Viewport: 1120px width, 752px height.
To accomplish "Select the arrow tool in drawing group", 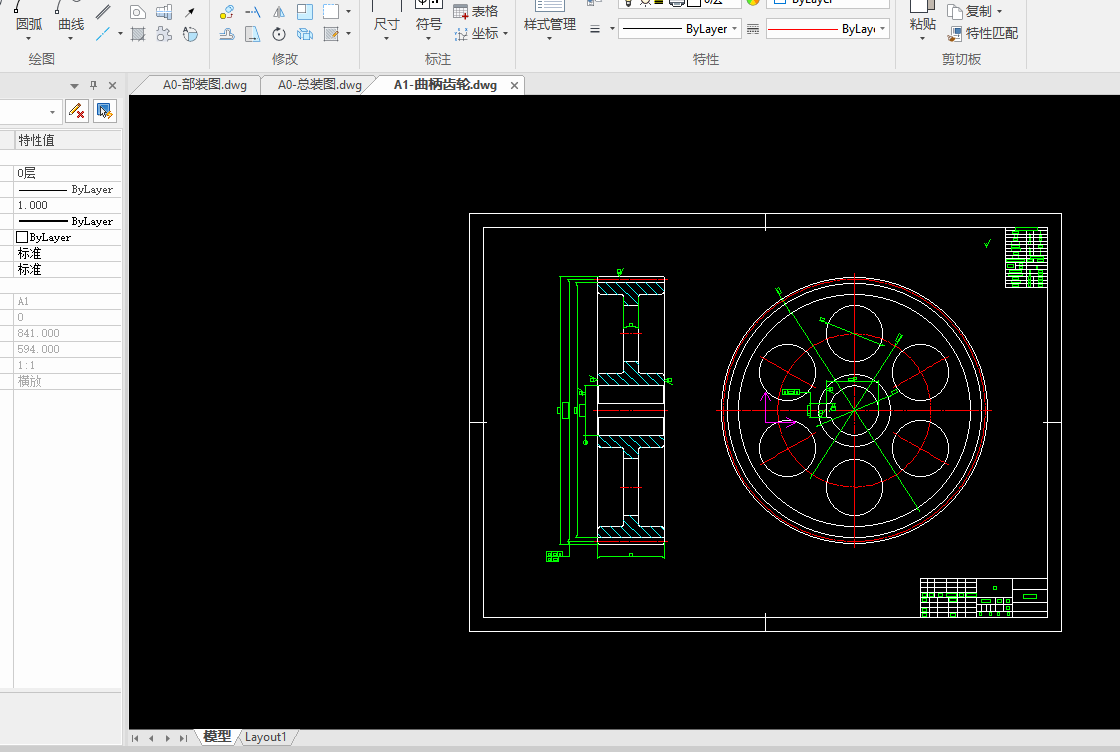I will (190, 11).
